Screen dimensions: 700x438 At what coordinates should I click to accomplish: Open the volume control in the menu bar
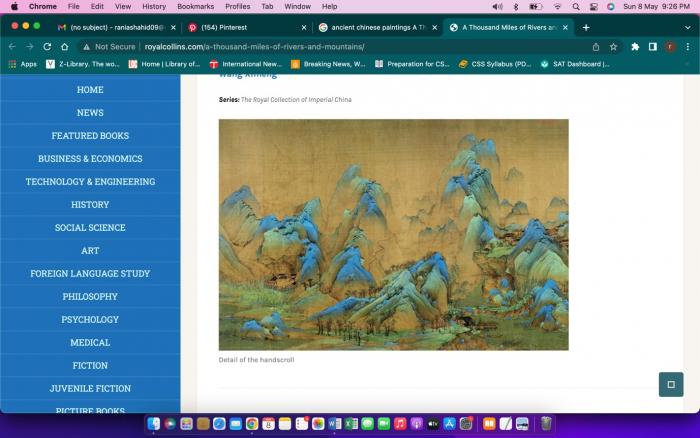click(x=497, y=7)
